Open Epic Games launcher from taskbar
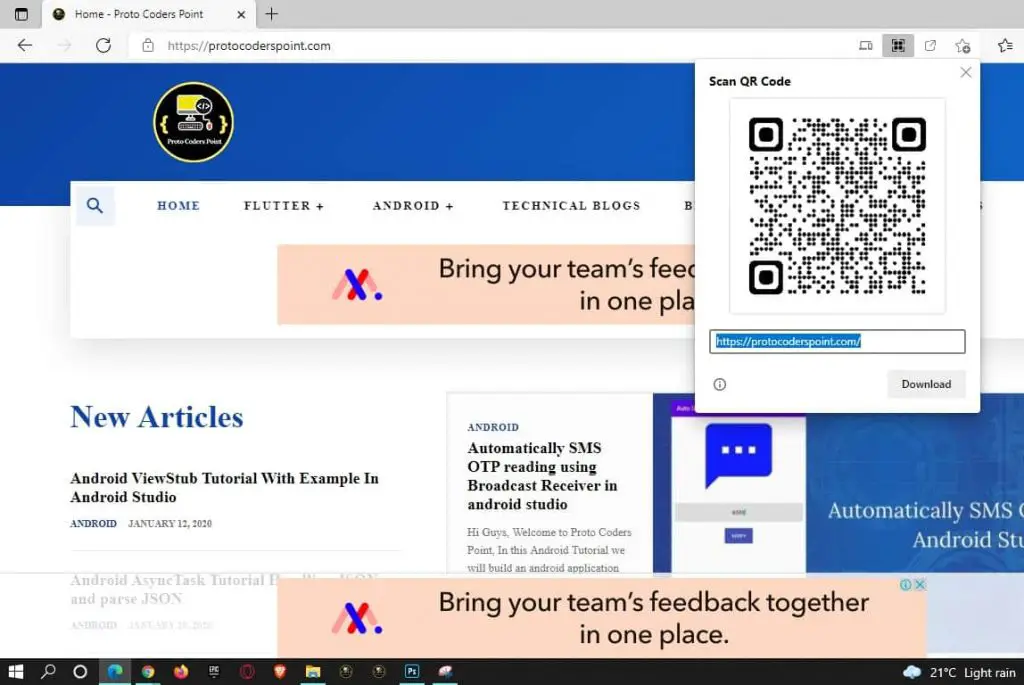Screen dimensions: 1024x685 214,671
